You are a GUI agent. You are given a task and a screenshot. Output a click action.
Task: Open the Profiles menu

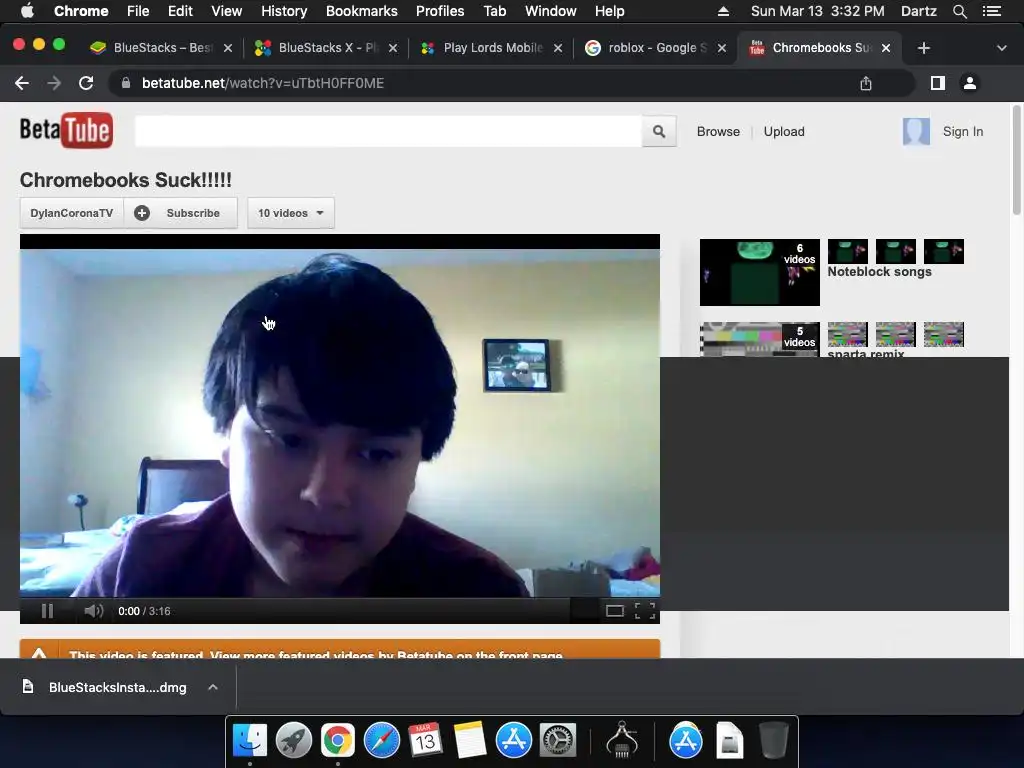click(440, 11)
